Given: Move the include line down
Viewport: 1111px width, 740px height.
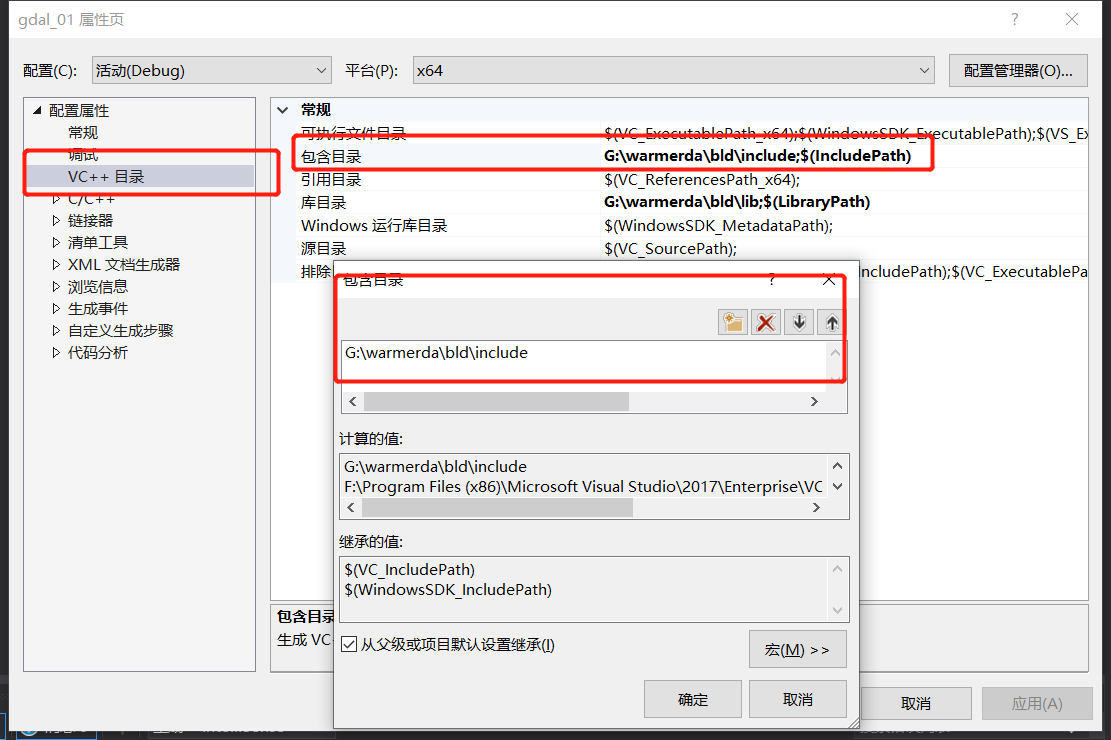Looking at the screenshot, I should [799, 323].
